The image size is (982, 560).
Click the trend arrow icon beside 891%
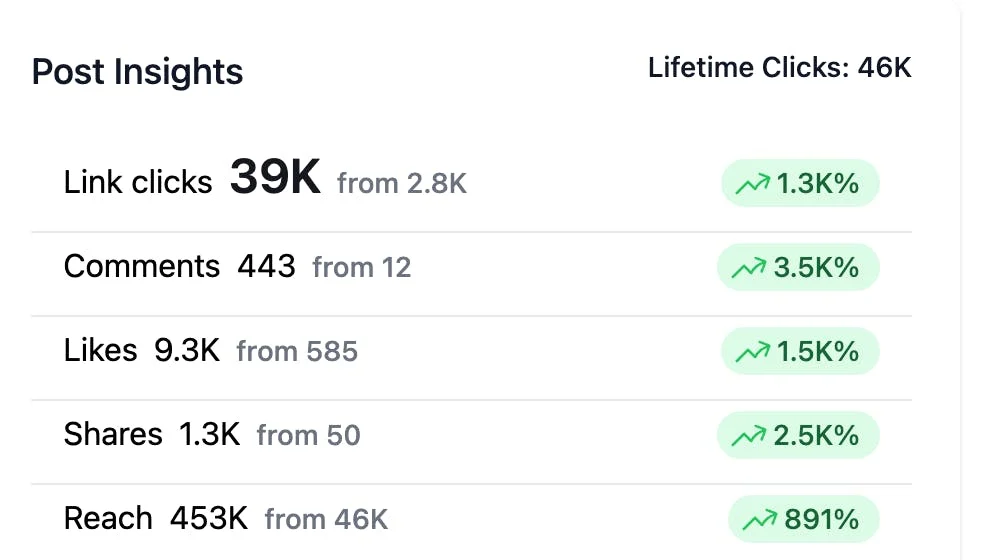click(x=759, y=520)
